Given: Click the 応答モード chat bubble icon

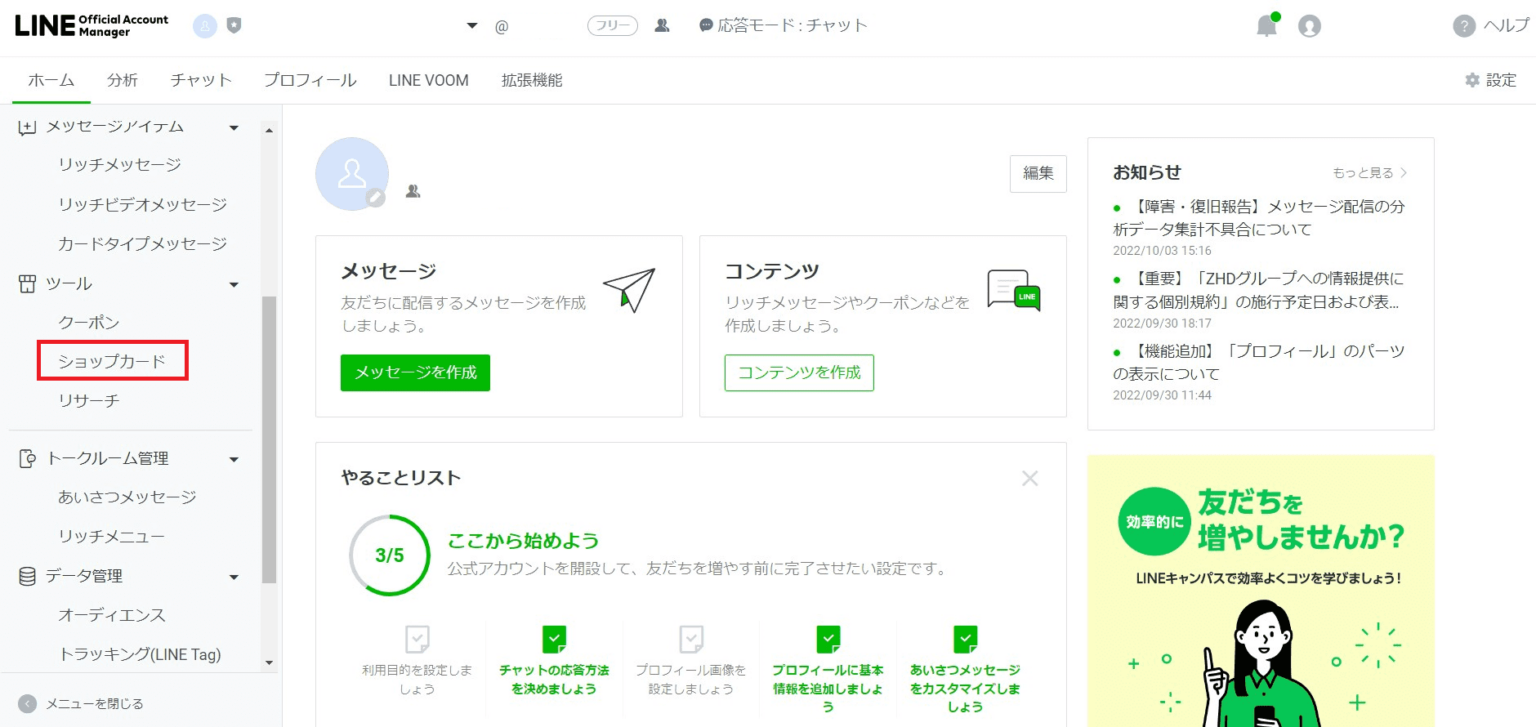Looking at the screenshot, I should coord(707,25).
